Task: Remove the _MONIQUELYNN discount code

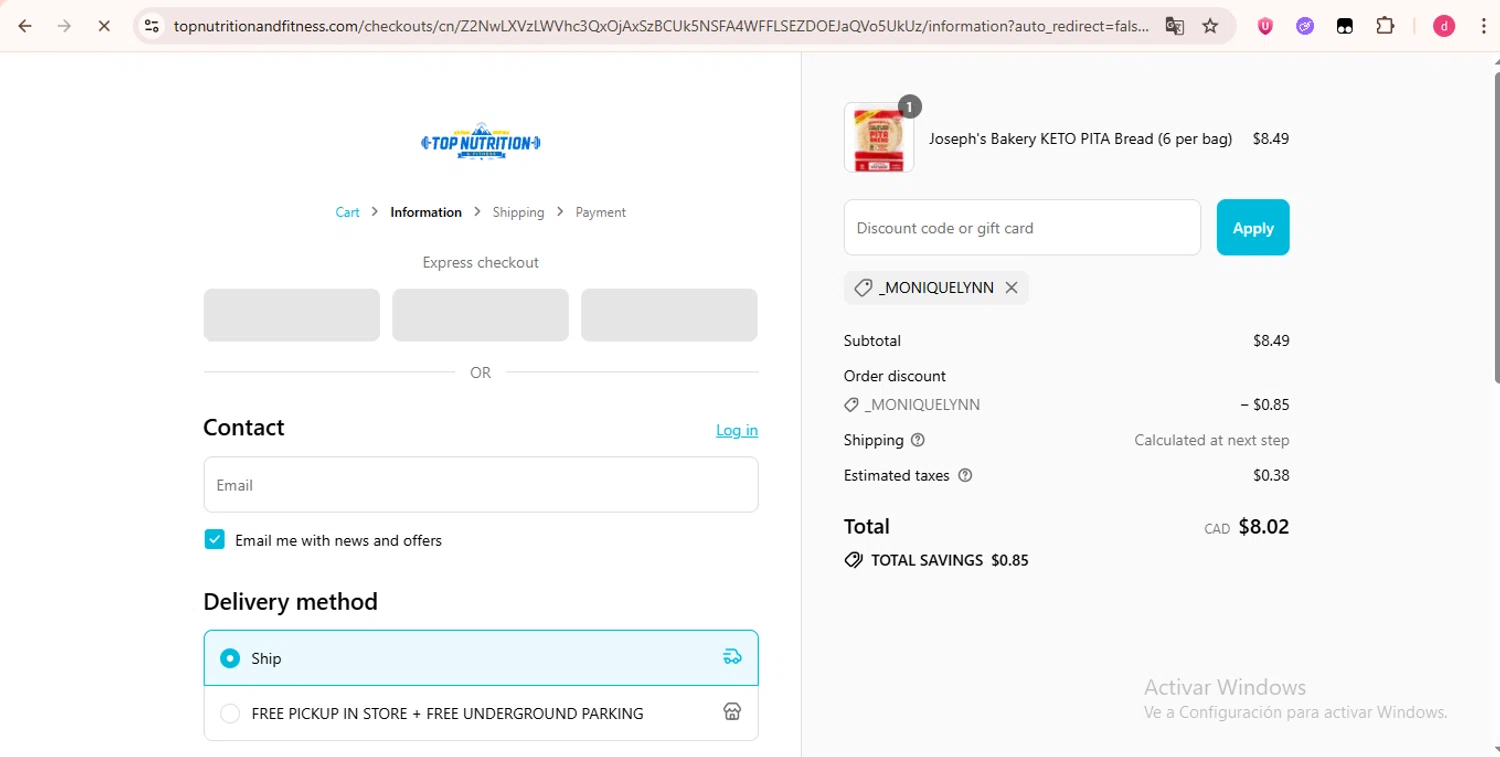Action: coord(1011,288)
